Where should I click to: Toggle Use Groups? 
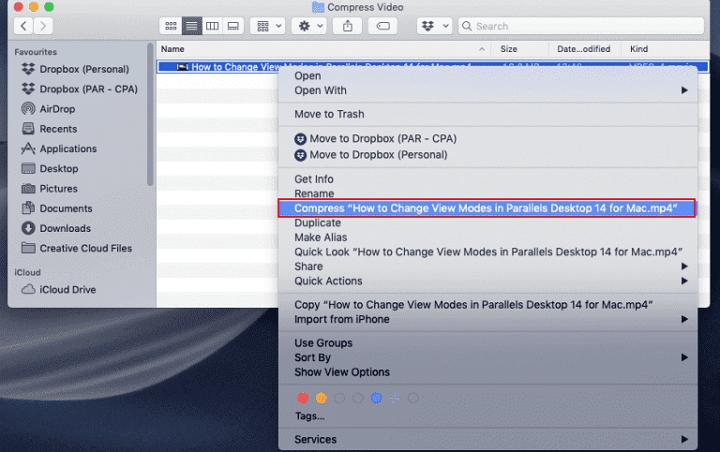point(488,343)
